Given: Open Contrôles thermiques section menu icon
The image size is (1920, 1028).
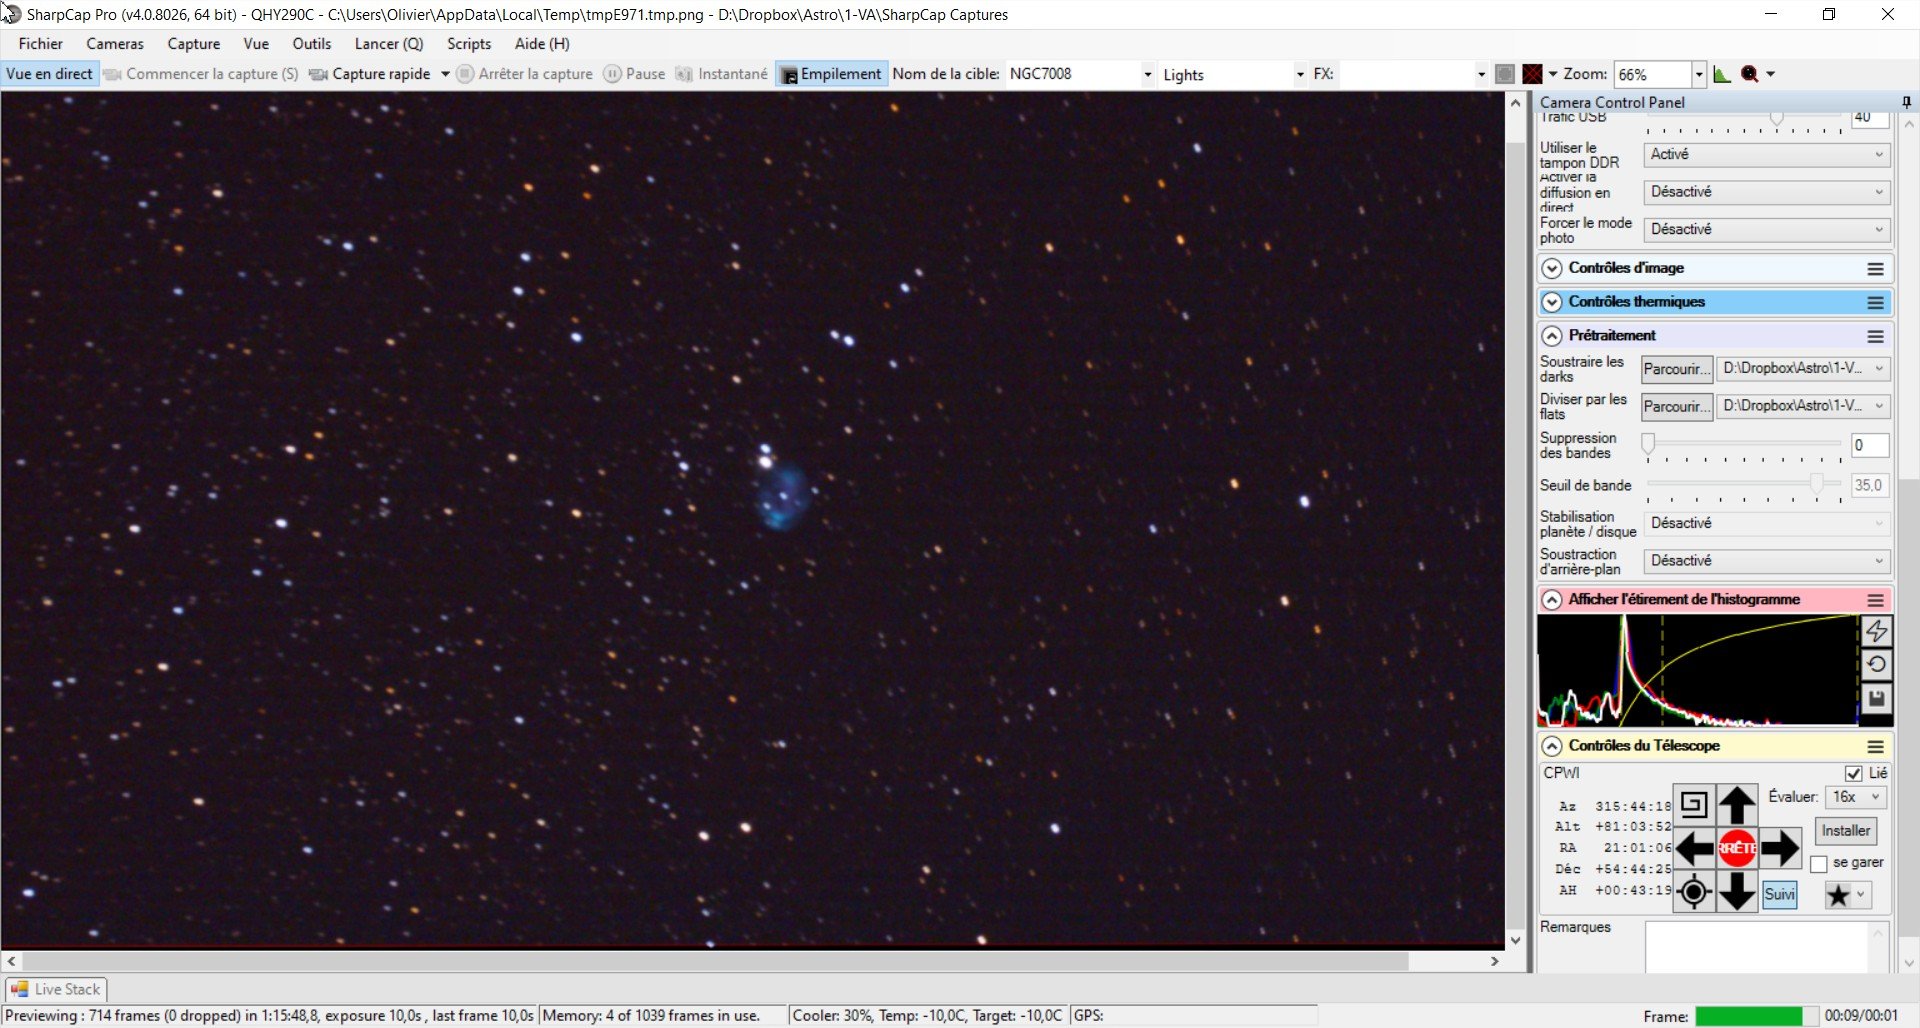Looking at the screenshot, I should click(x=1875, y=303).
